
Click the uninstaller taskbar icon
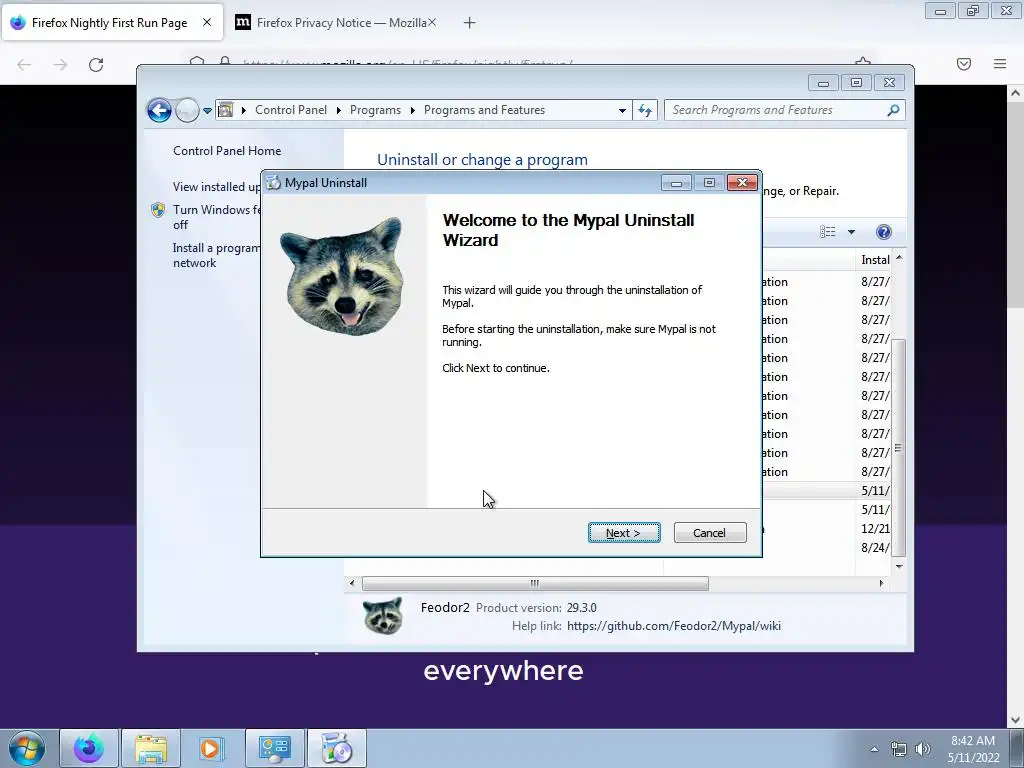click(336, 748)
